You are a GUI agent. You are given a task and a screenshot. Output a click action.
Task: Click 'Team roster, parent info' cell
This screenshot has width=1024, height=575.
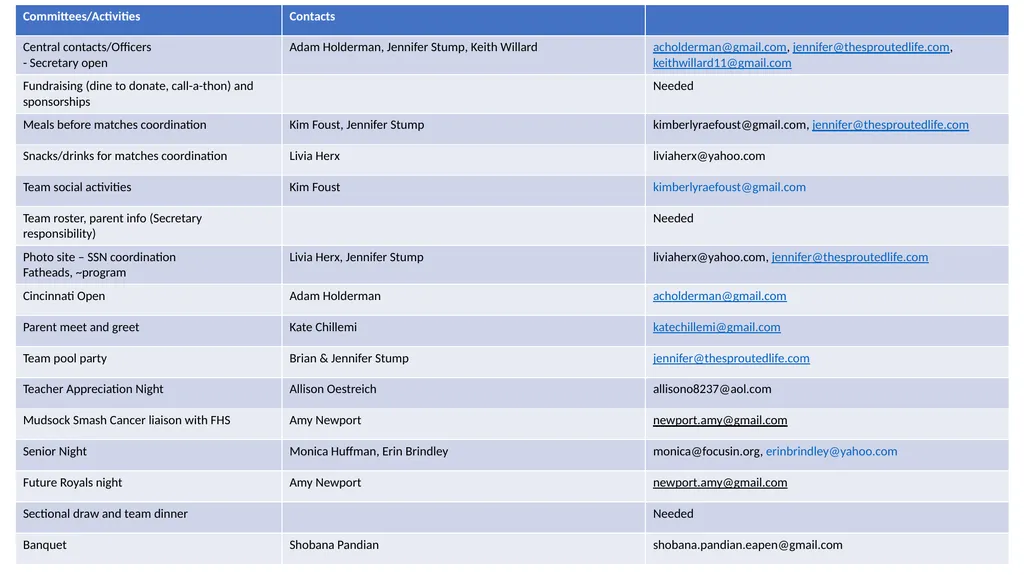coord(149,226)
